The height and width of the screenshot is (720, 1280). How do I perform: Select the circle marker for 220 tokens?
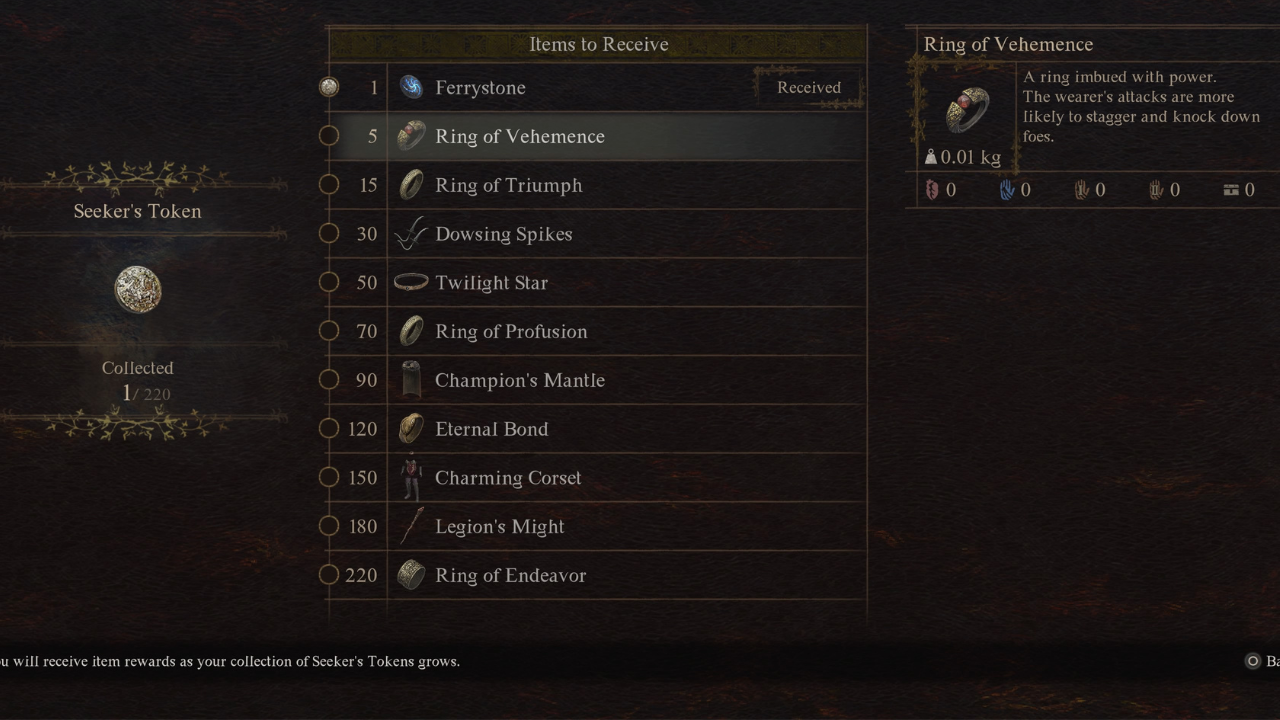tap(329, 575)
